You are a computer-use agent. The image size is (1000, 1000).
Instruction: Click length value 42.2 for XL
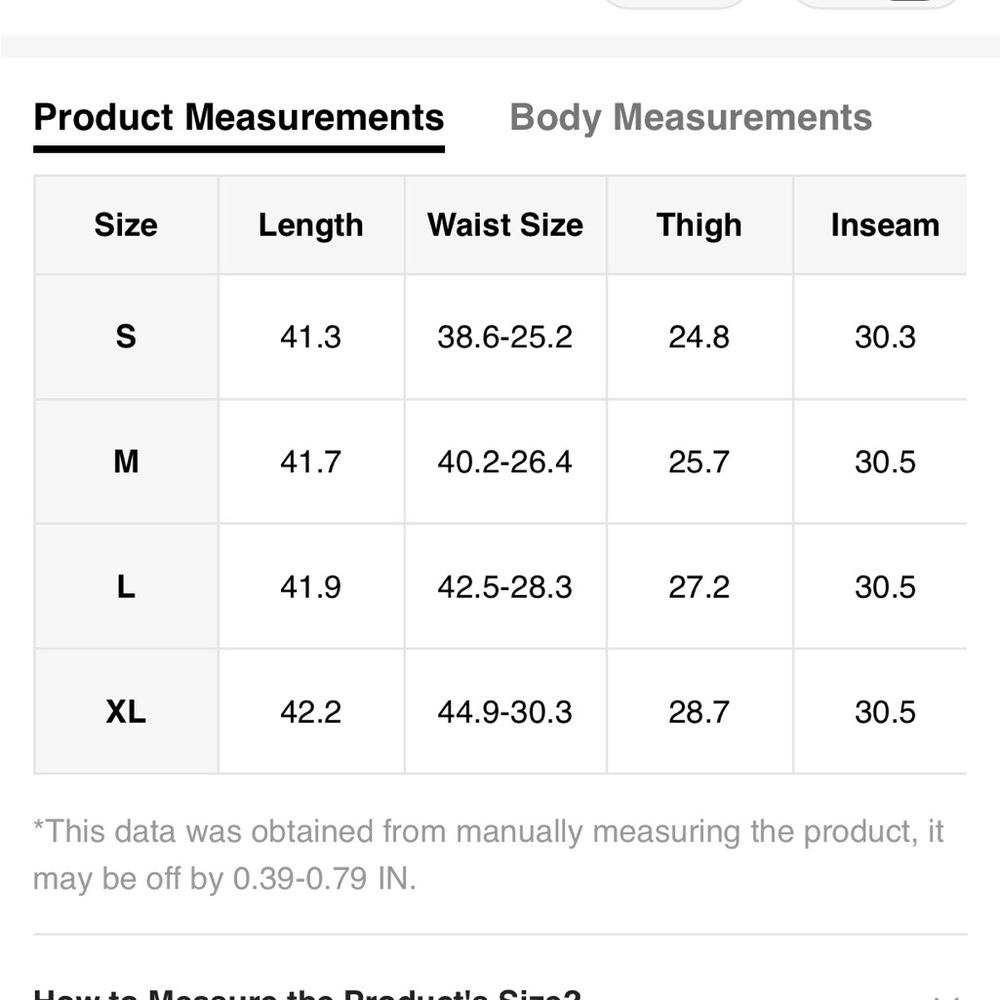click(x=311, y=712)
